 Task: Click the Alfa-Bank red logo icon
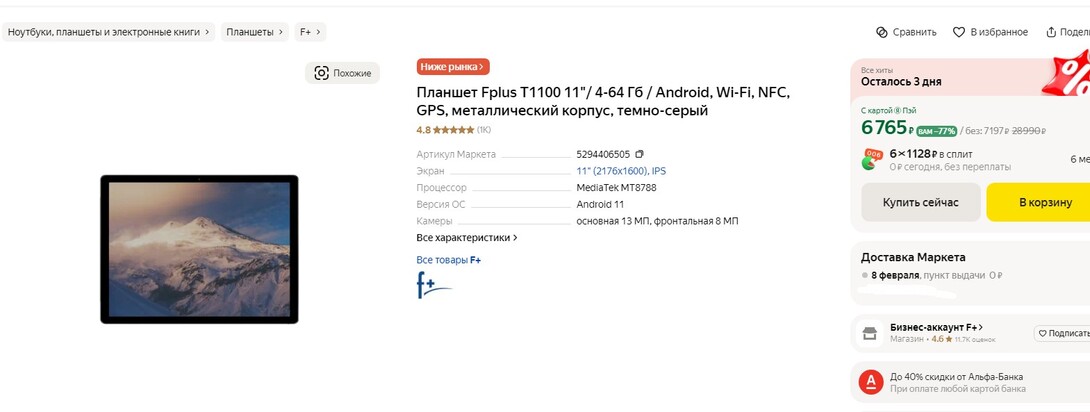coord(870,382)
